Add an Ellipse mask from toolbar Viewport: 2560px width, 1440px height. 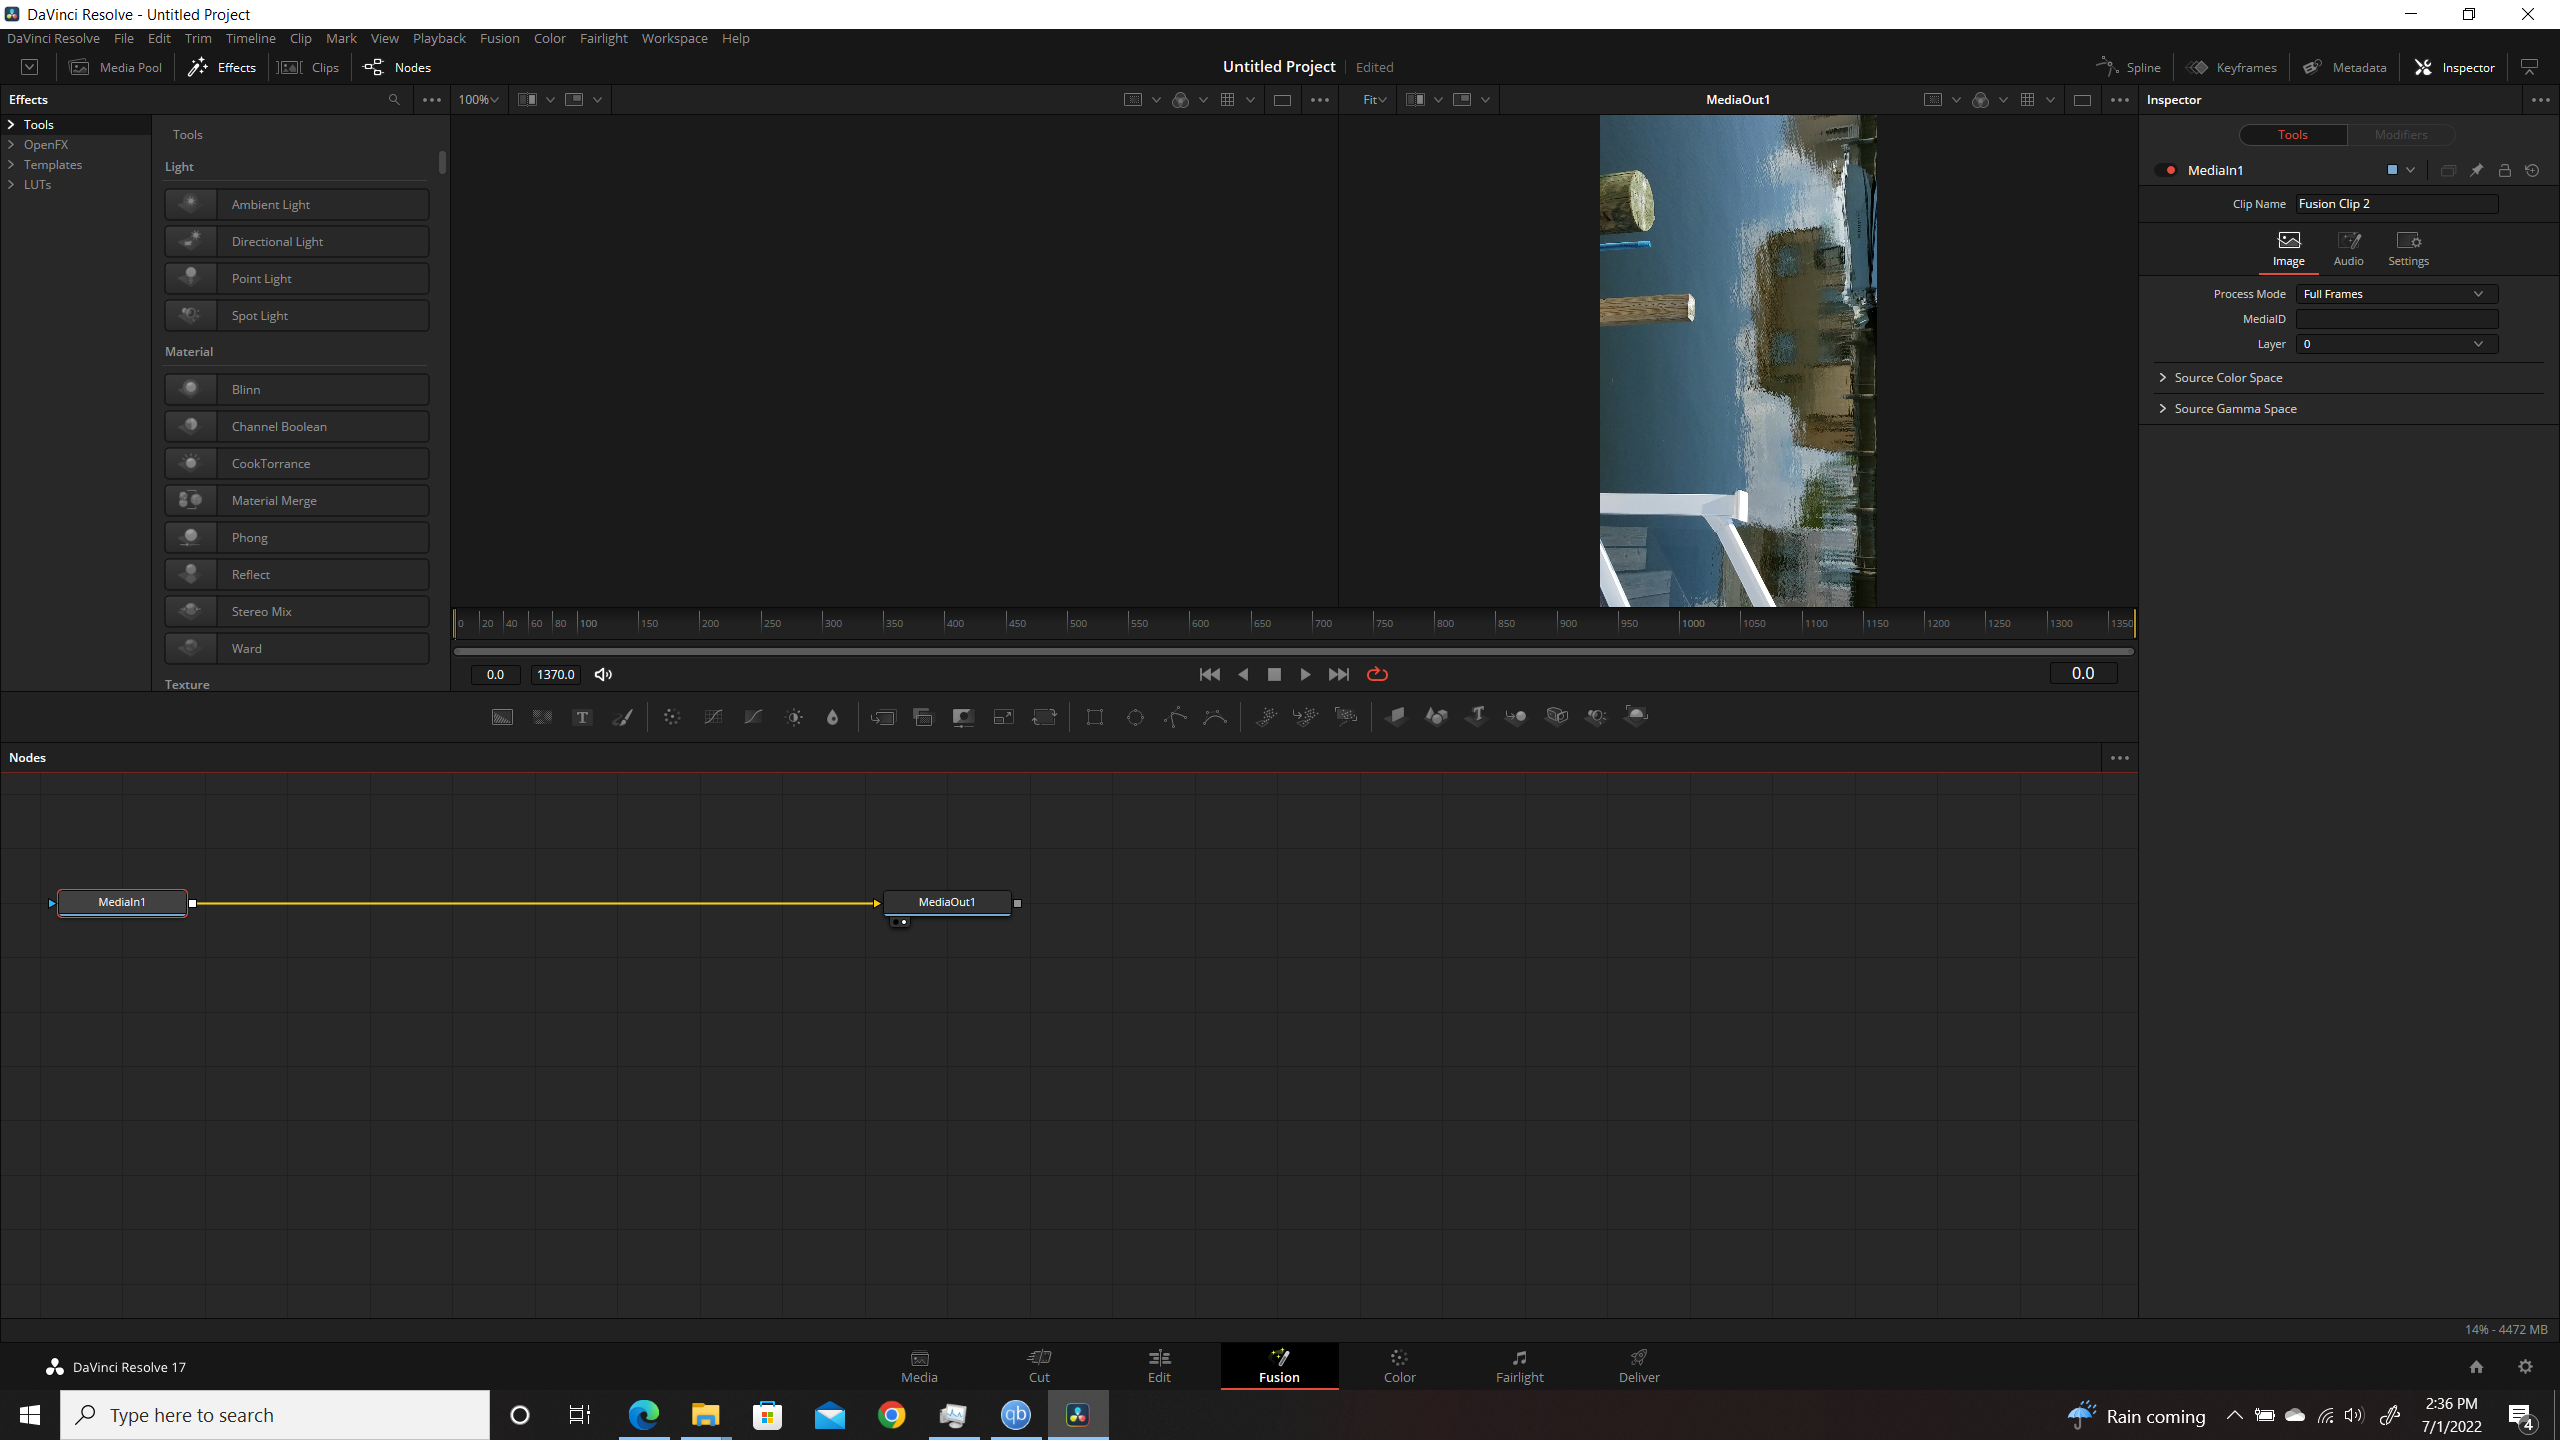(1135, 717)
